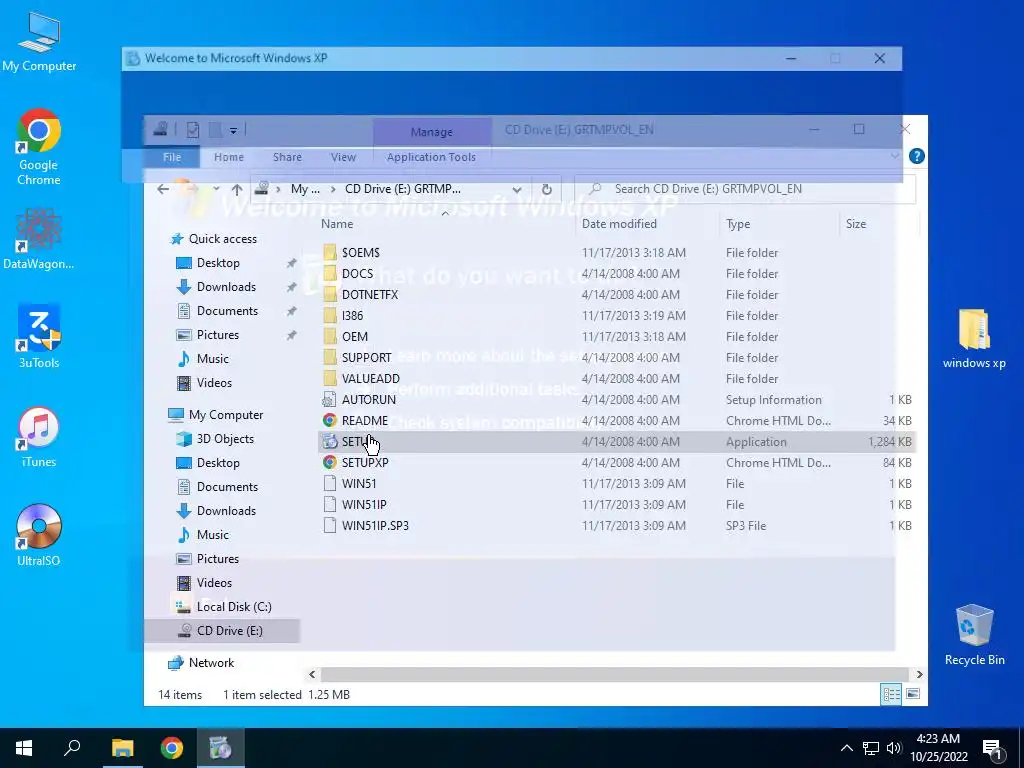
Task: Open the Explorer help question mark icon
Action: click(x=916, y=156)
